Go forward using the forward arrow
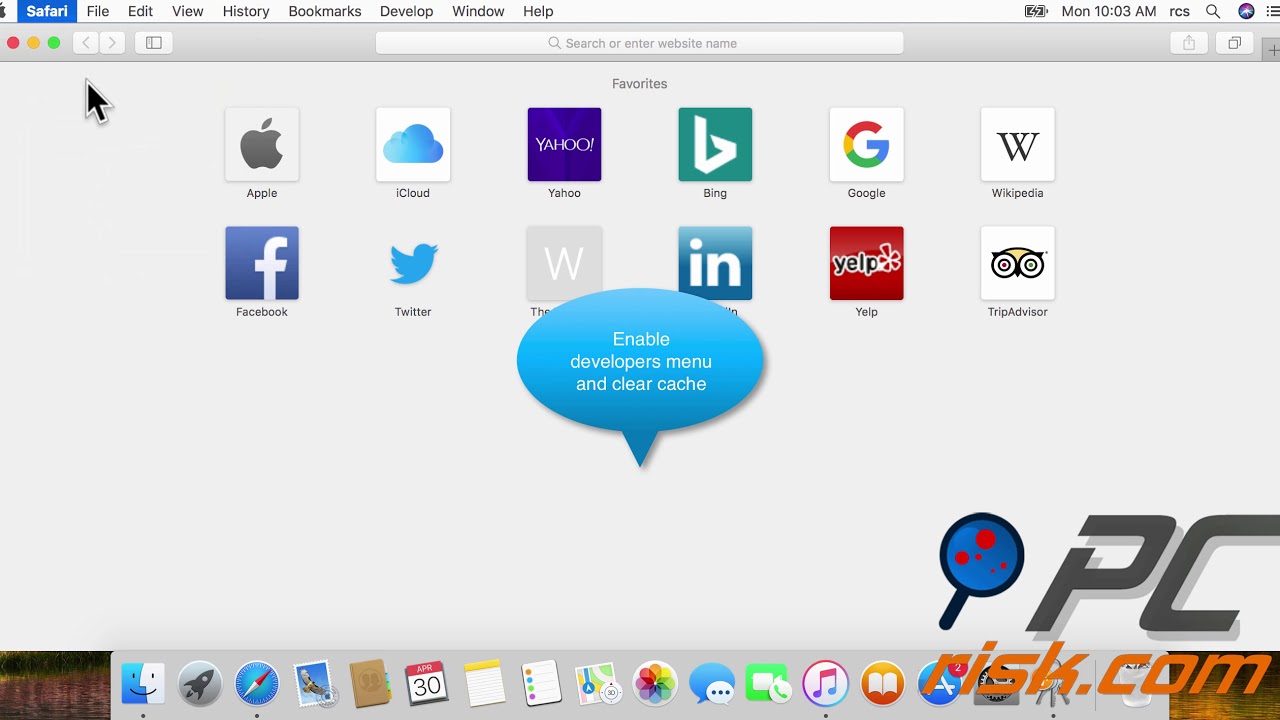Viewport: 1280px width, 720px height. coord(112,43)
